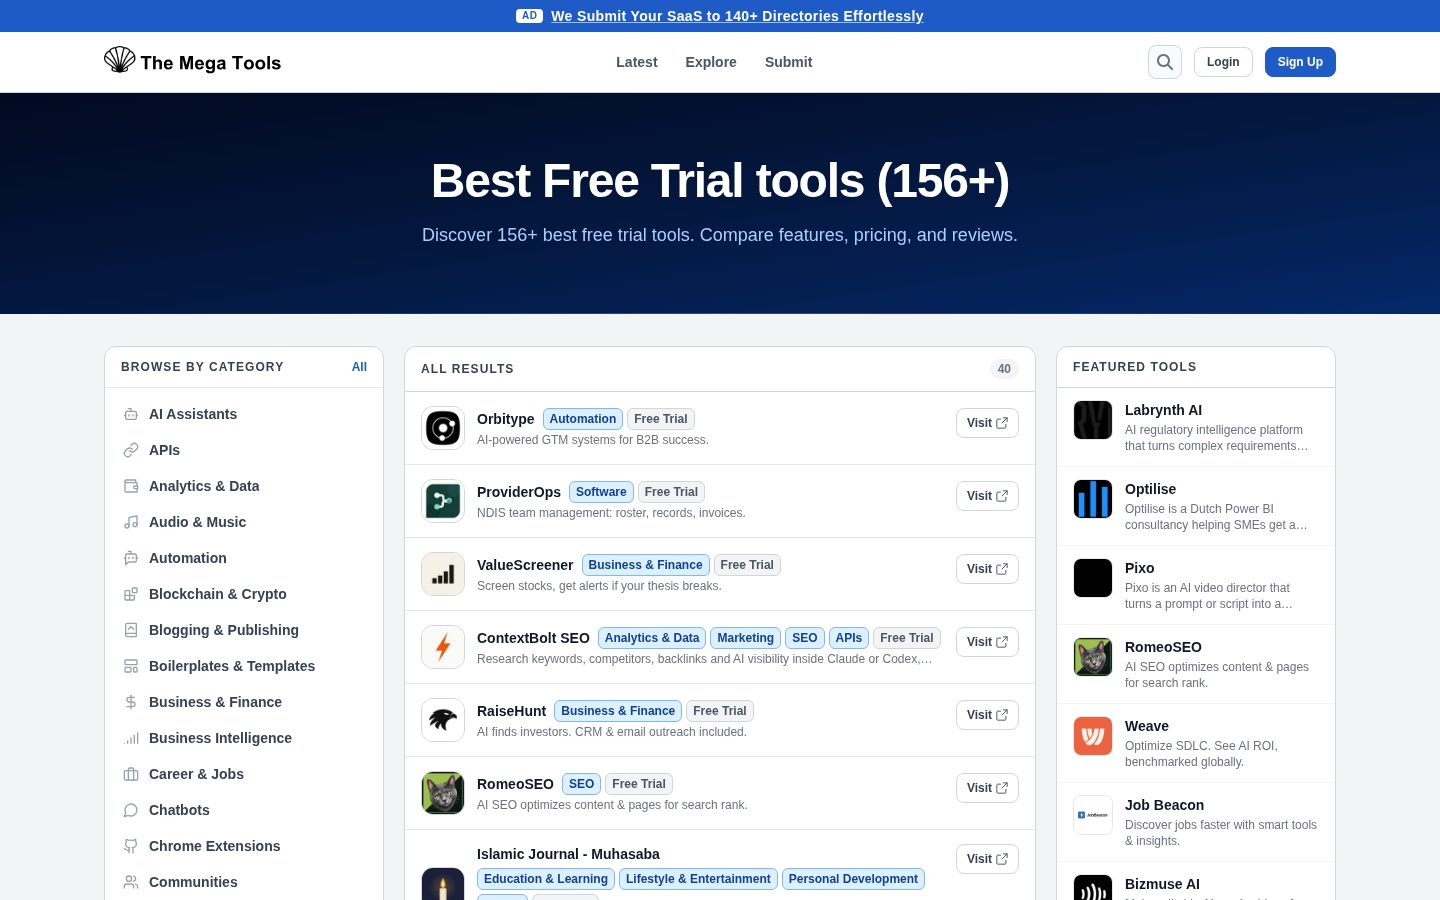Open the RomeoSEO cat logo in results
This screenshot has height=900, width=1440.
point(443,793)
